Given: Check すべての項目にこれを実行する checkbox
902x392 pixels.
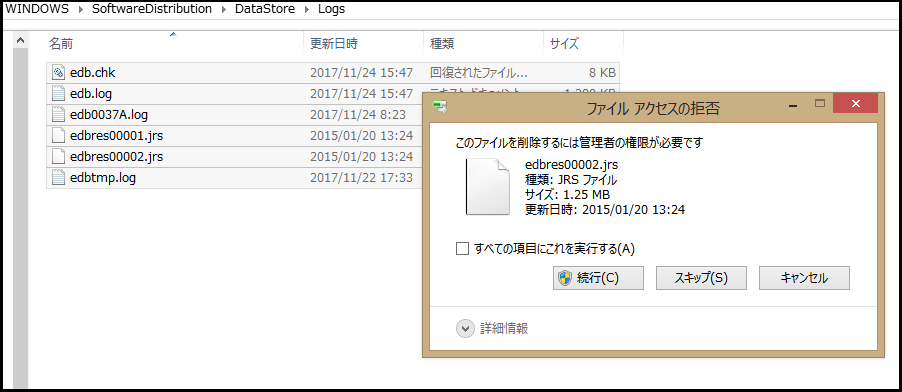Looking at the screenshot, I should point(463,249).
